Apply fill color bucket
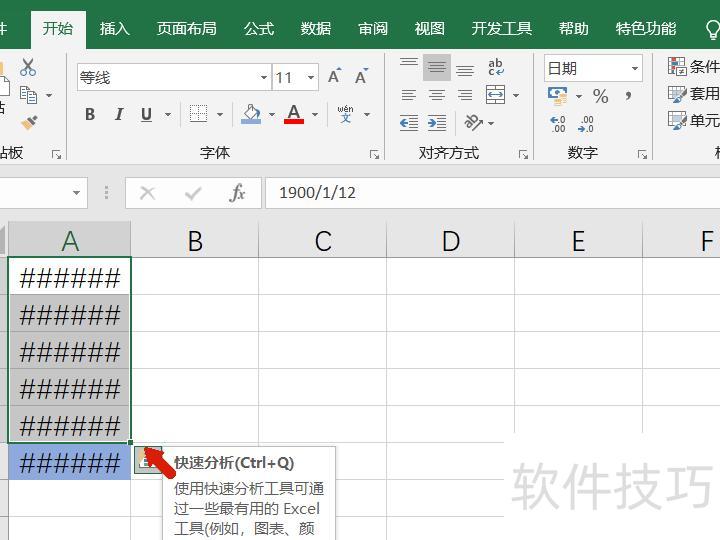This screenshot has width=720, height=540. coord(251,114)
